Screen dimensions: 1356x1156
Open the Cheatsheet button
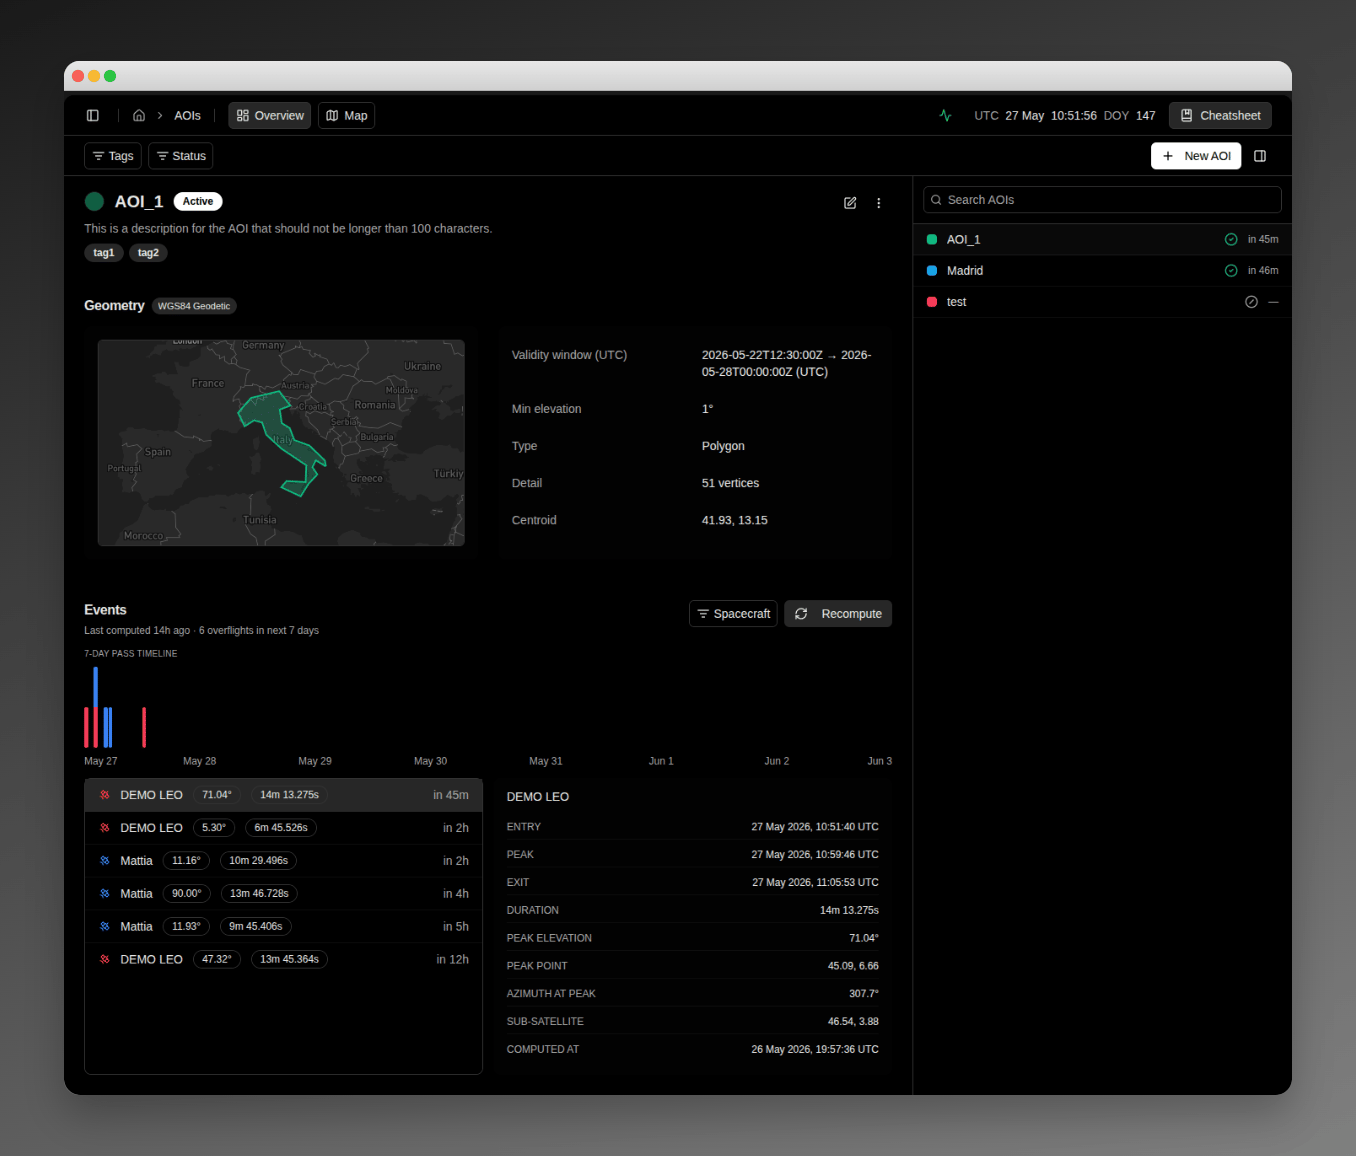(1220, 116)
